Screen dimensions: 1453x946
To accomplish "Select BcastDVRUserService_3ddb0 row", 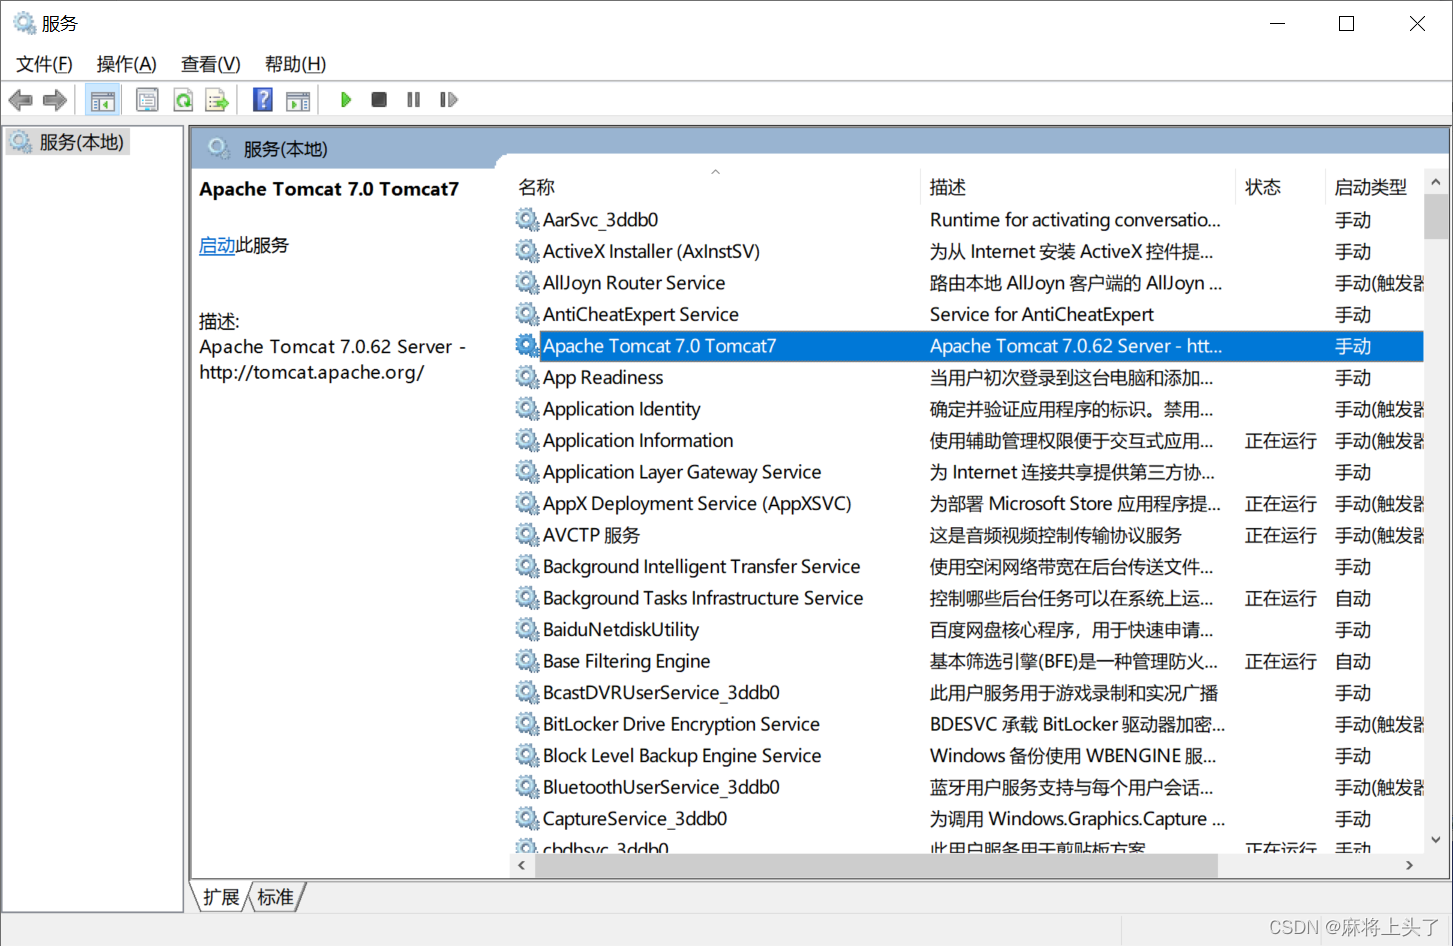I will tap(968, 692).
